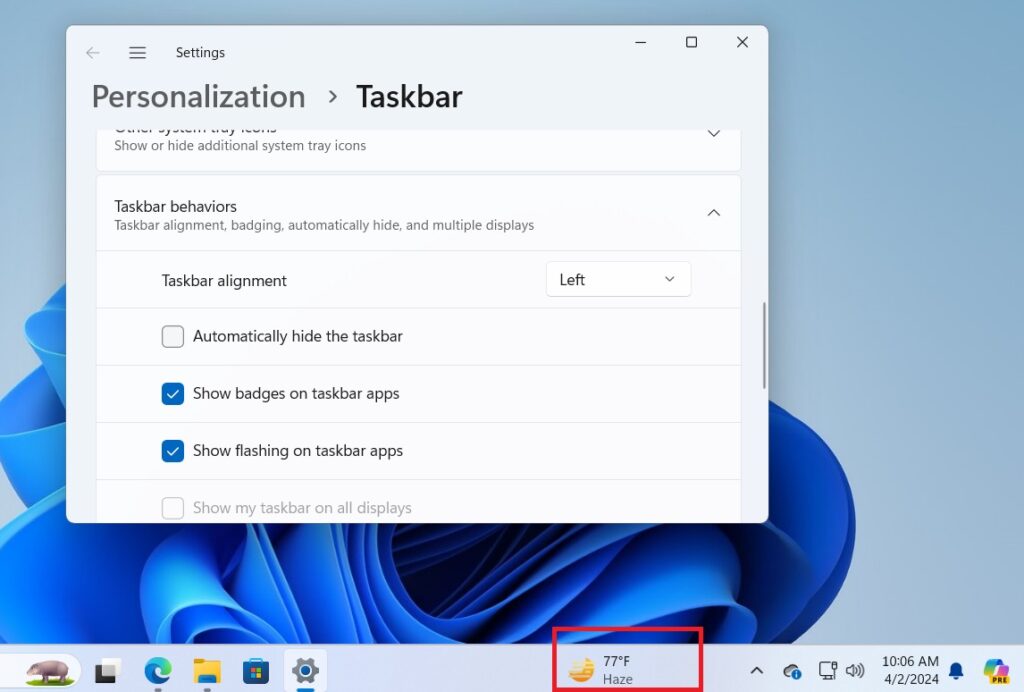Collapse the Taskbar behaviors section
The height and width of the screenshot is (692, 1024).
[714, 212]
